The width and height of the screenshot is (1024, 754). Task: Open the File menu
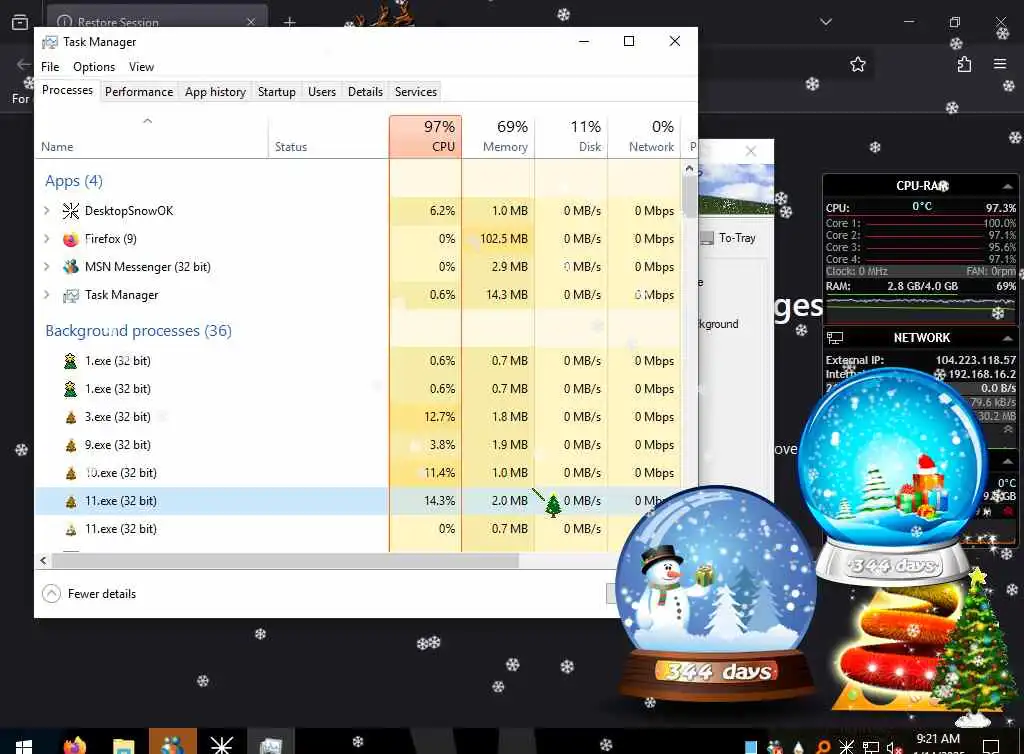50,67
